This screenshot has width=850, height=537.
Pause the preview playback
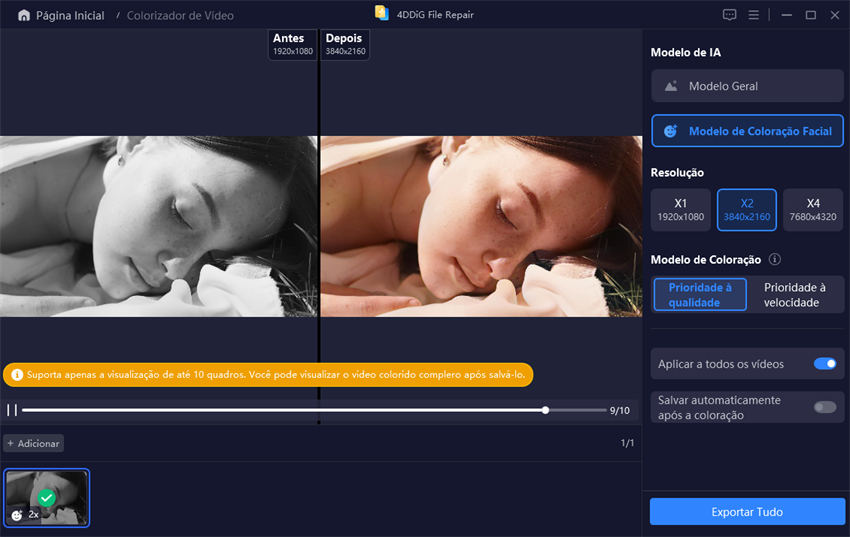point(12,410)
